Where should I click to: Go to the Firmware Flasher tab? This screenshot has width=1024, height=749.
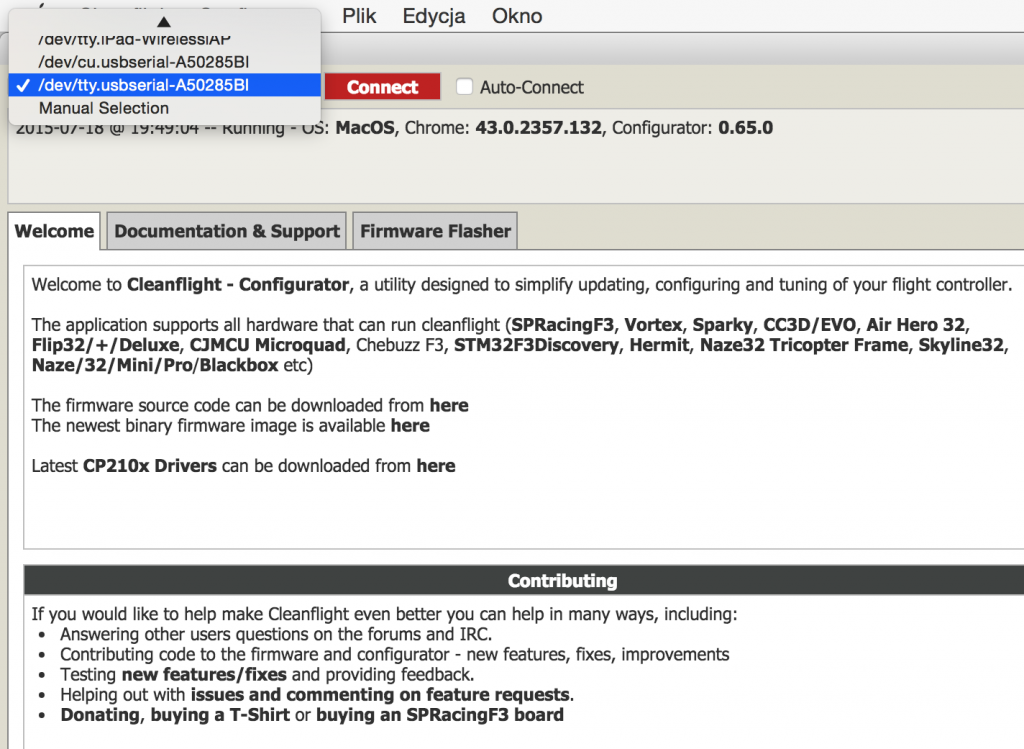tap(435, 231)
